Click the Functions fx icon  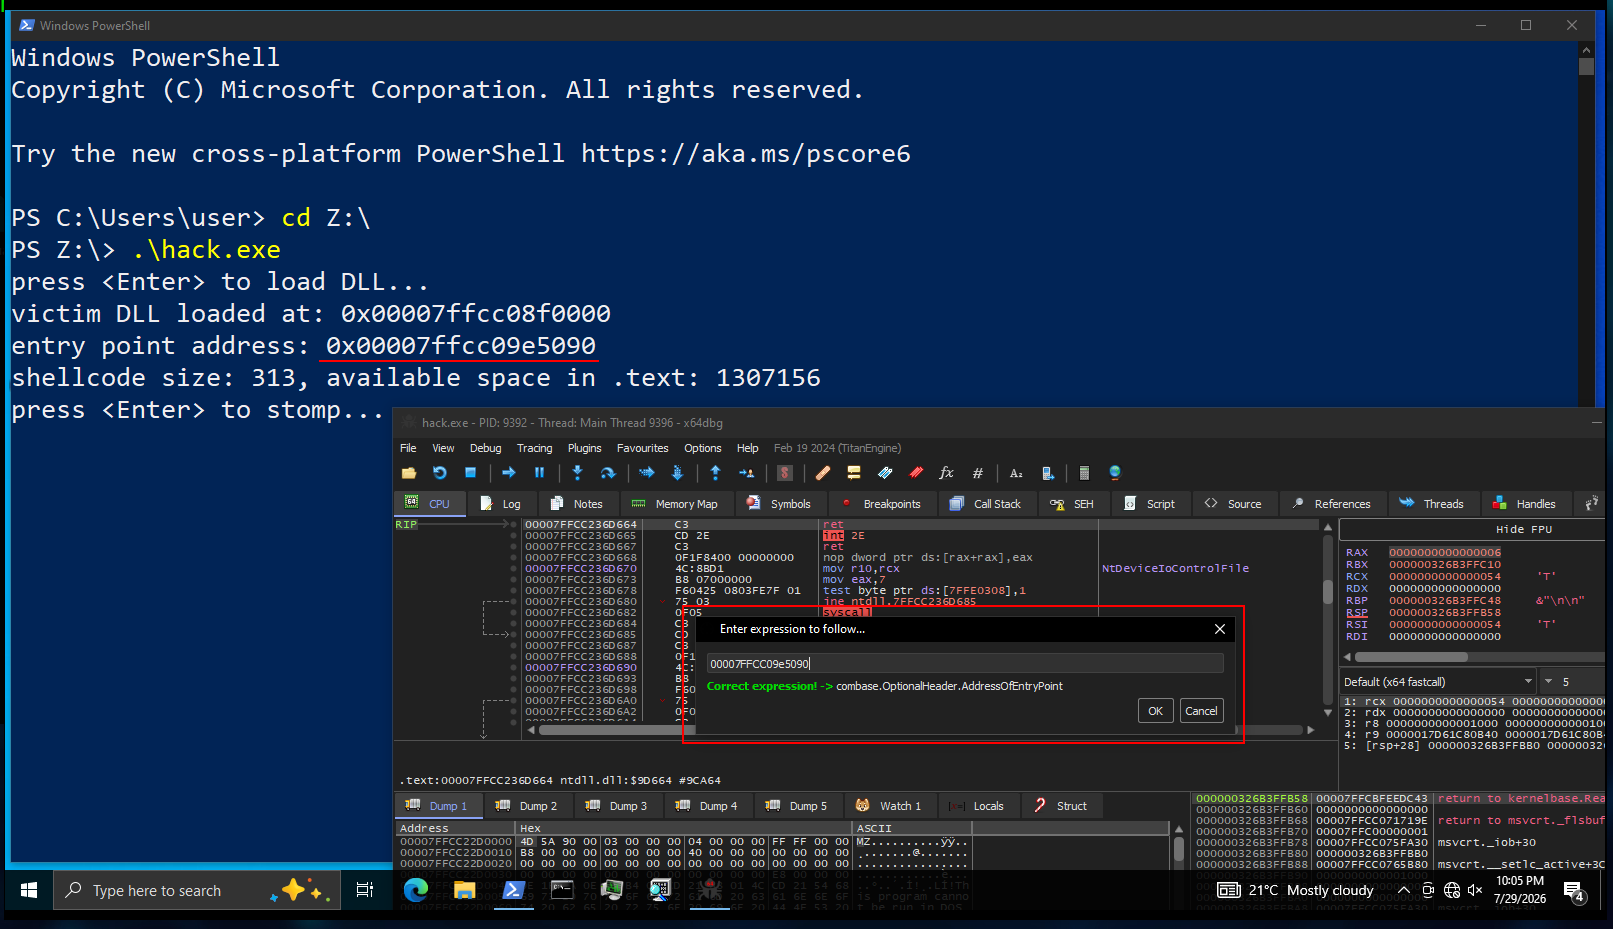(946, 473)
